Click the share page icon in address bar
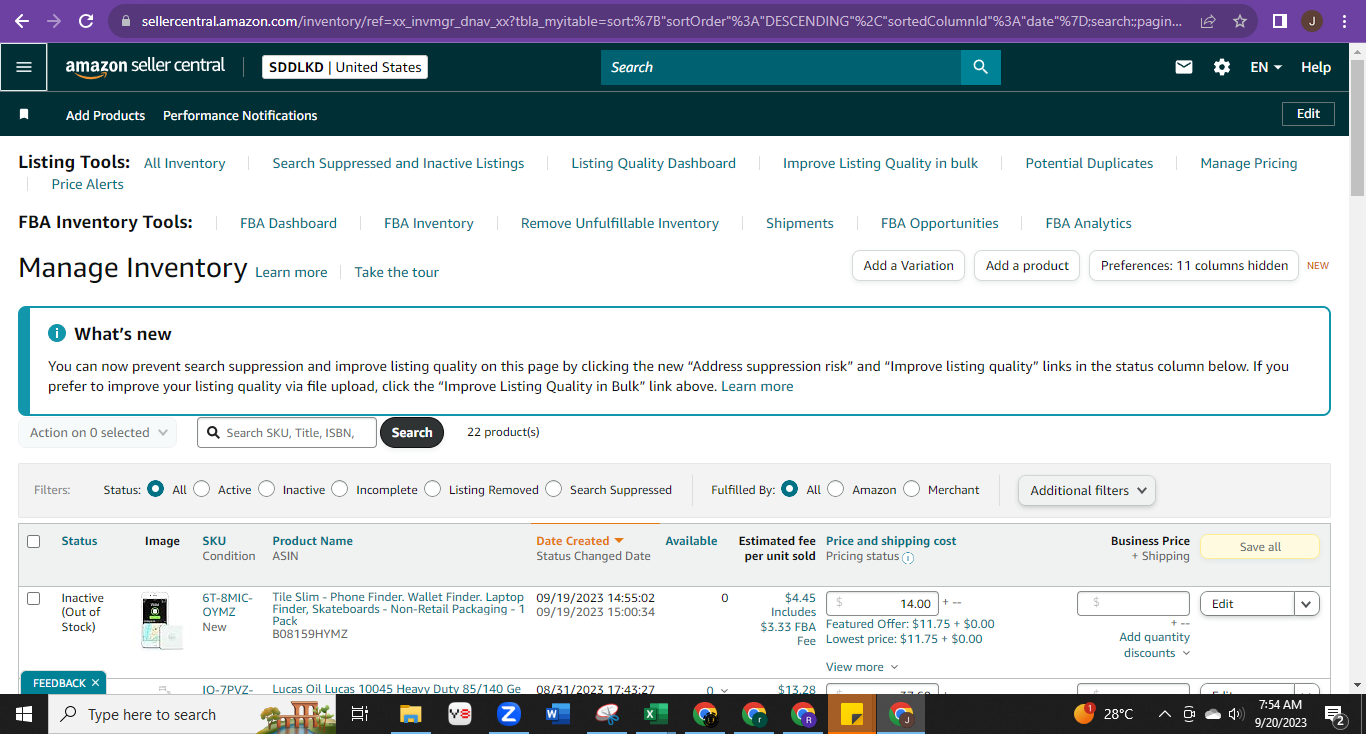Viewport: 1366px width, 734px height. [x=1208, y=20]
